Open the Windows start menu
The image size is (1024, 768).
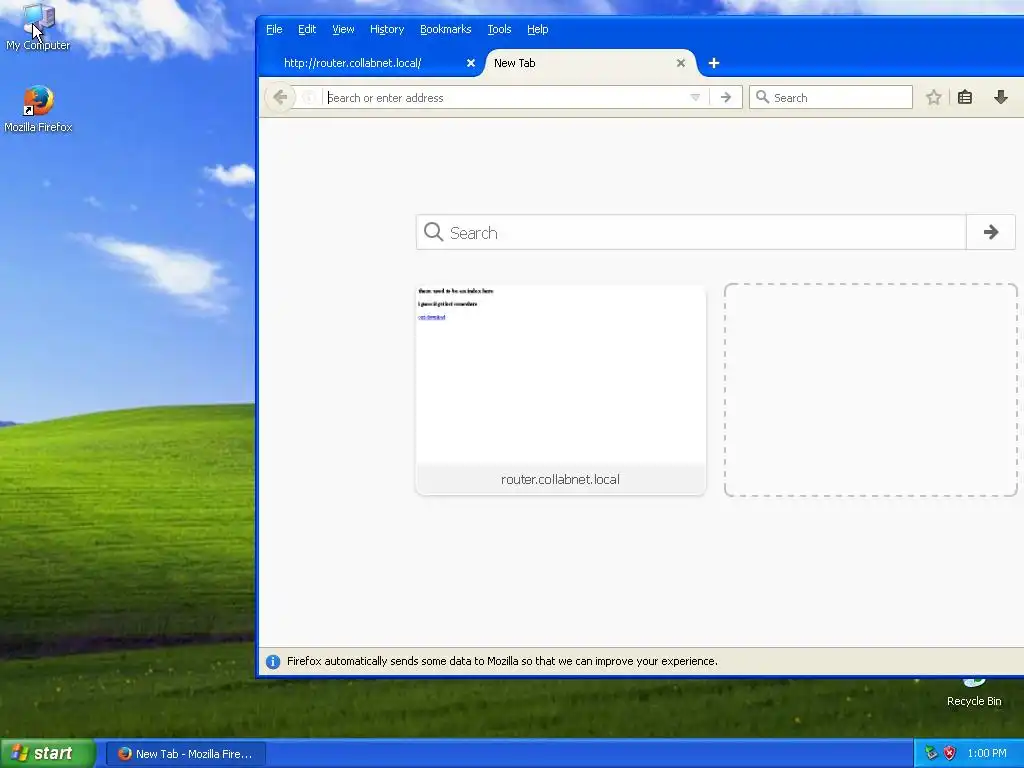[47, 754]
